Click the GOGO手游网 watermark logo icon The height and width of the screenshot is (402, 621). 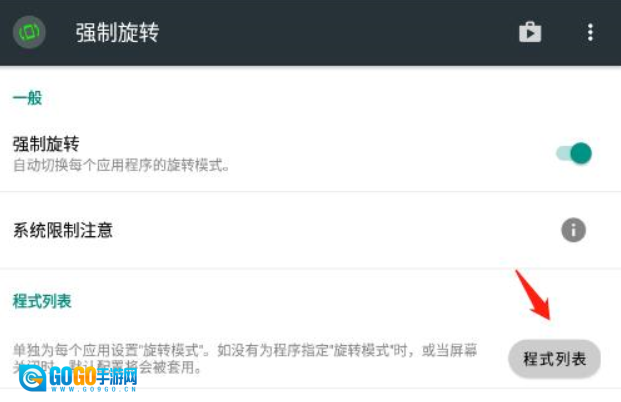32,378
